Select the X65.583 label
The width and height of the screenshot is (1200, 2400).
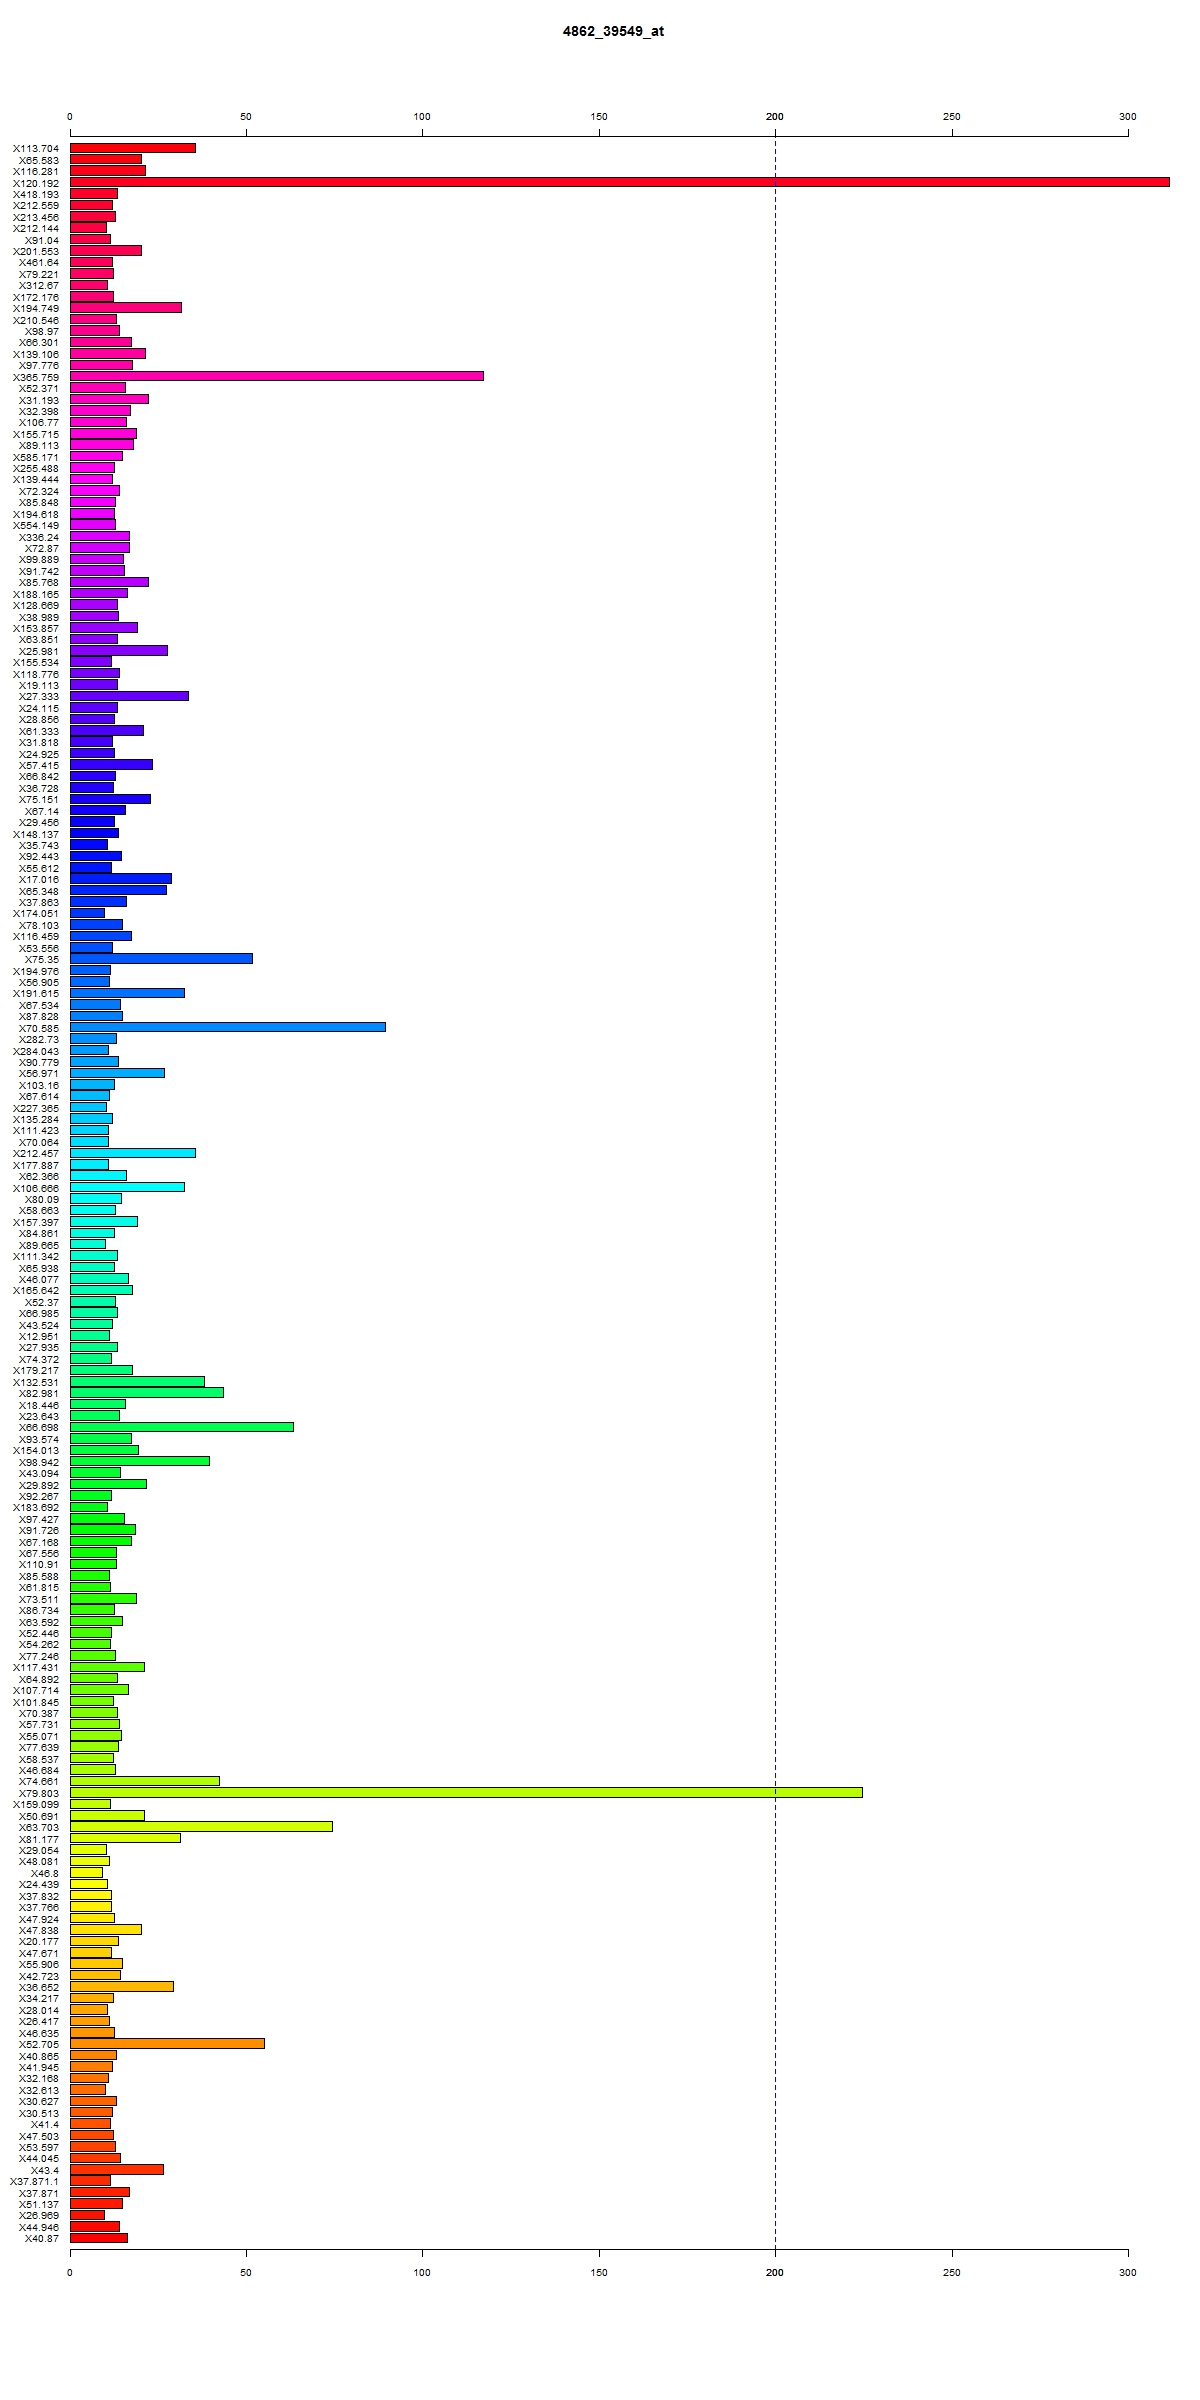pyautogui.click(x=39, y=160)
